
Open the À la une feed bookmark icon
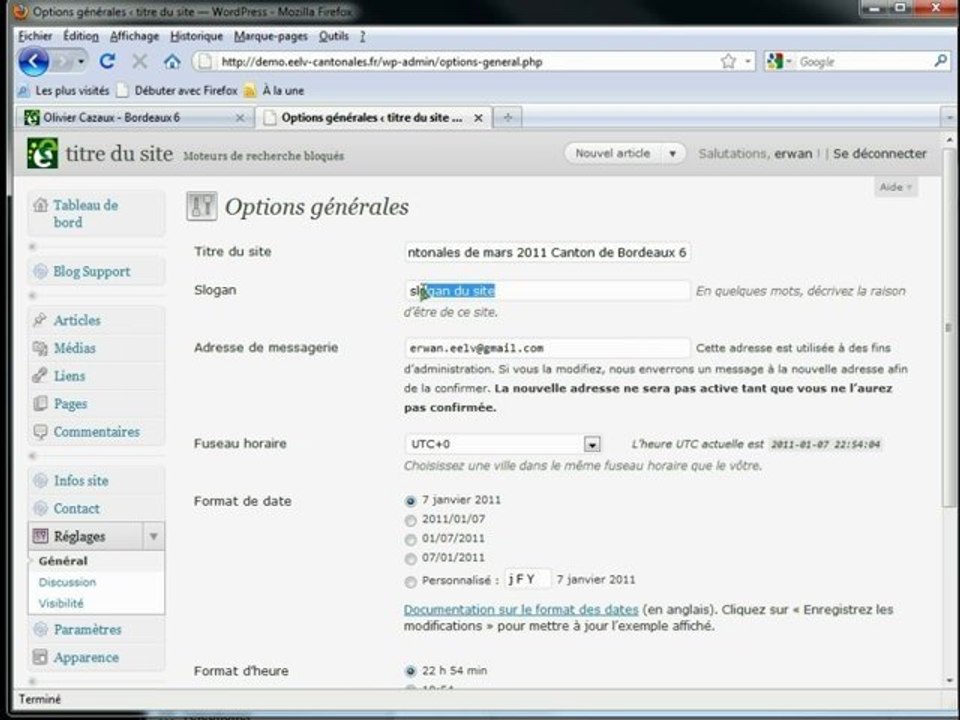point(250,91)
